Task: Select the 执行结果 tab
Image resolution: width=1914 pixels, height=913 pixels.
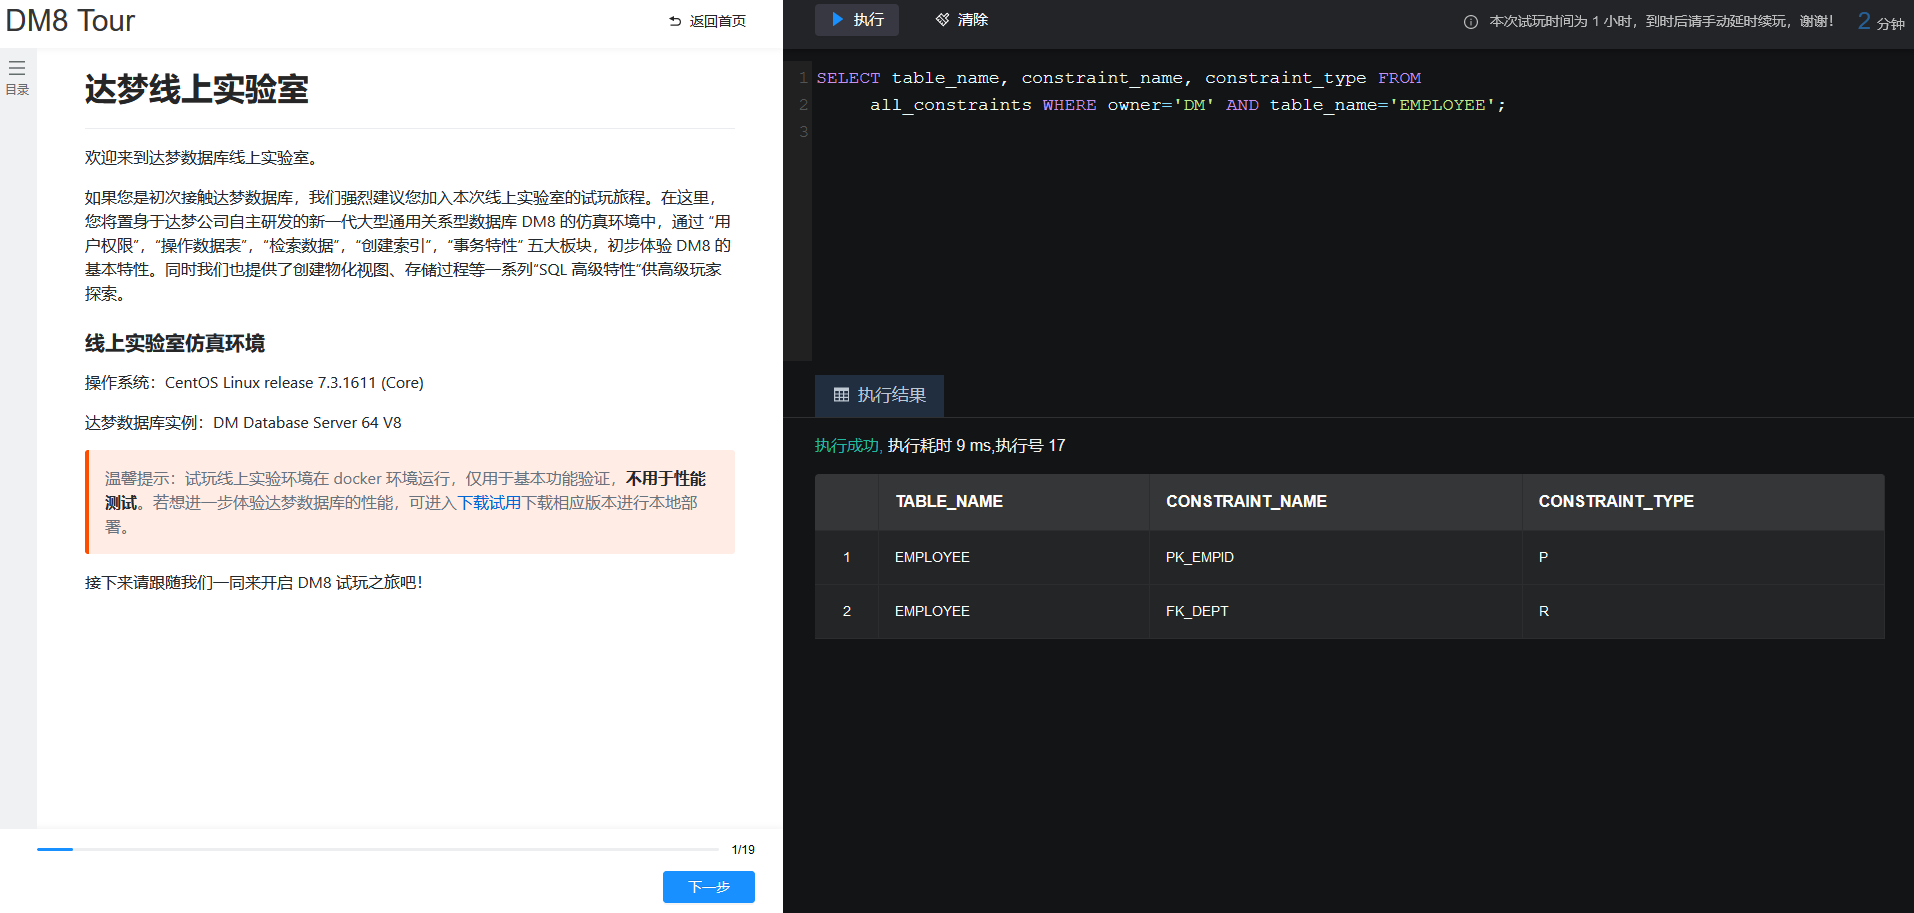Action: (879, 395)
